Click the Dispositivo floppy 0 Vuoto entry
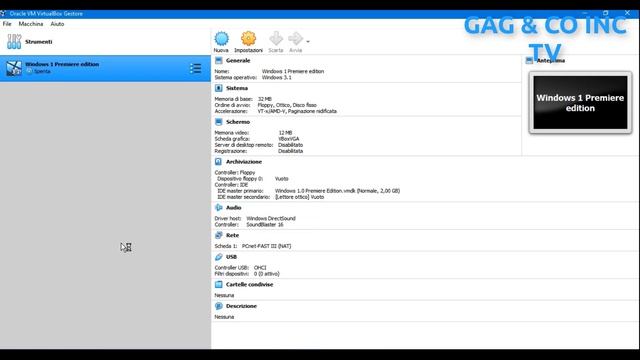 click(282, 179)
